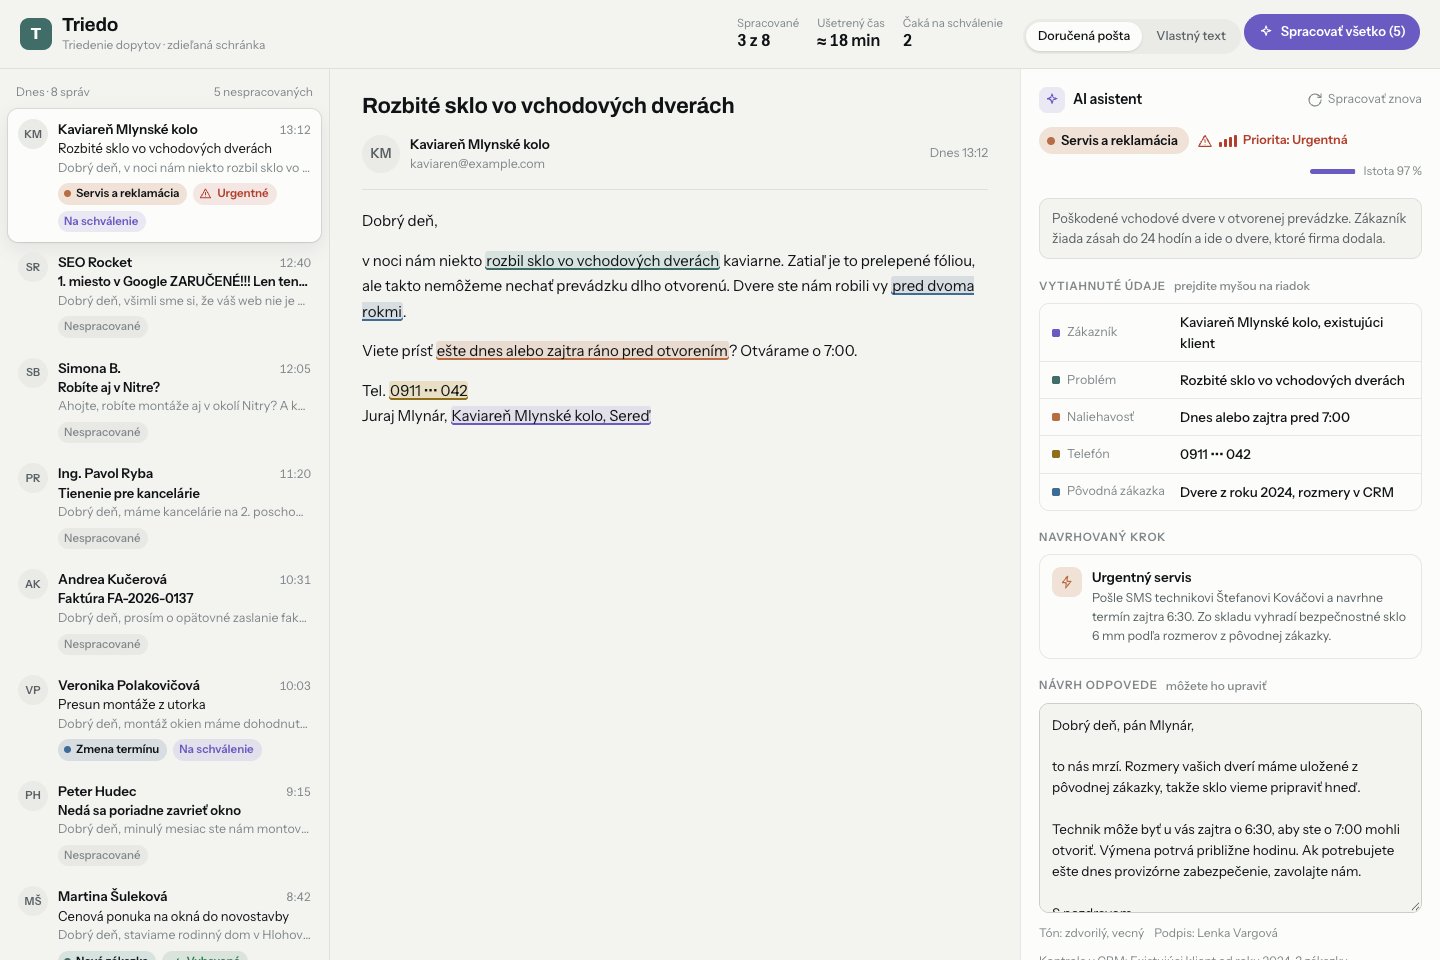
Task: Click into the reply draft text area
Action: pyautogui.click(x=1230, y=808)
